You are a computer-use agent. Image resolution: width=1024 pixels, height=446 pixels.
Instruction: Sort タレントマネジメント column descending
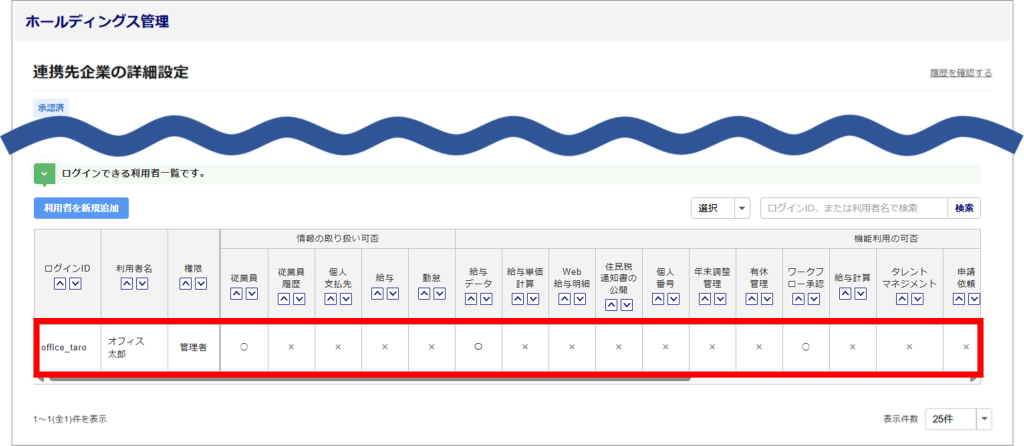click(917, 299)
